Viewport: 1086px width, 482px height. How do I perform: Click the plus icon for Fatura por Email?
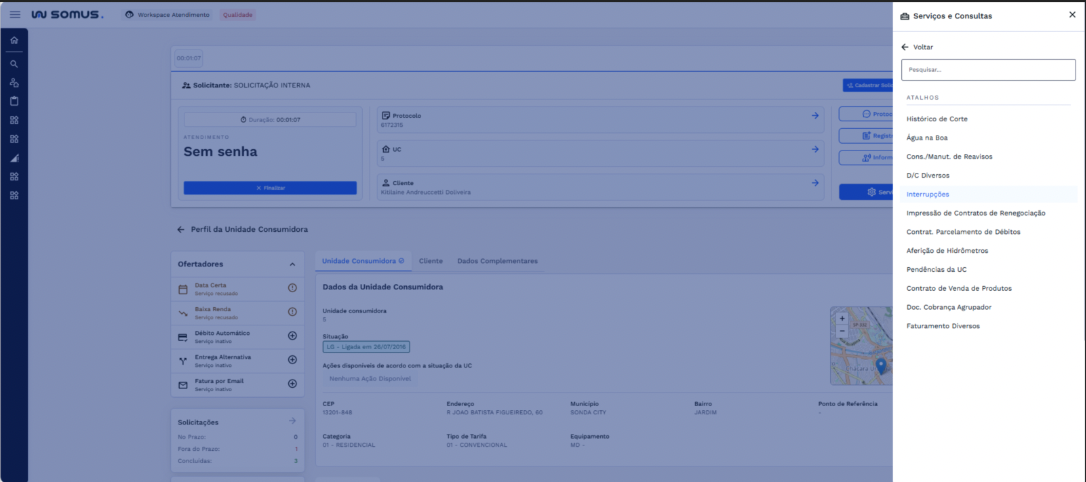(292, 384)
